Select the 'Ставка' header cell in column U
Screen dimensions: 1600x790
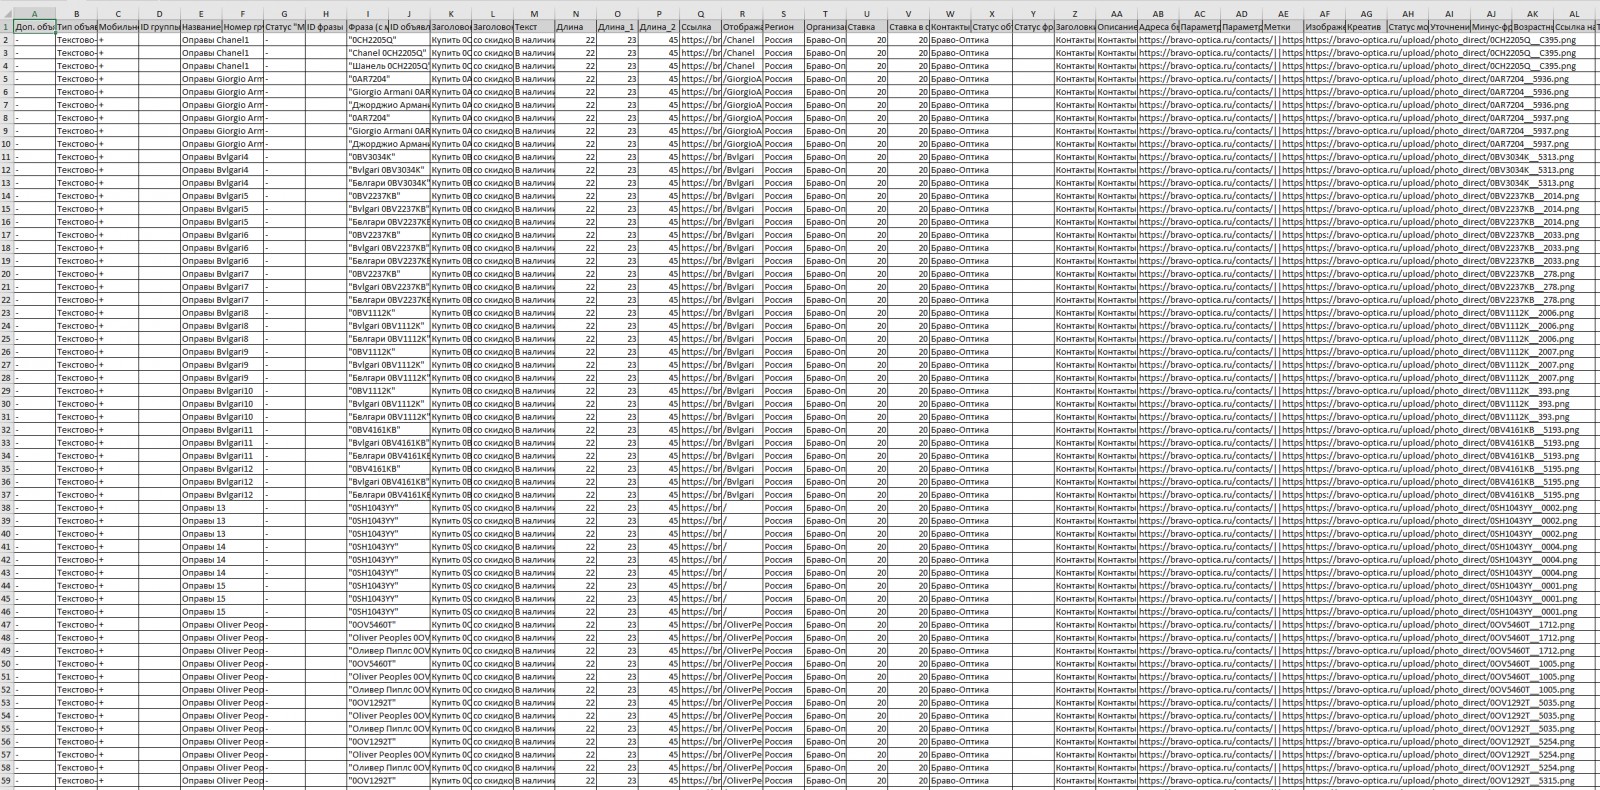pos(867,27)
